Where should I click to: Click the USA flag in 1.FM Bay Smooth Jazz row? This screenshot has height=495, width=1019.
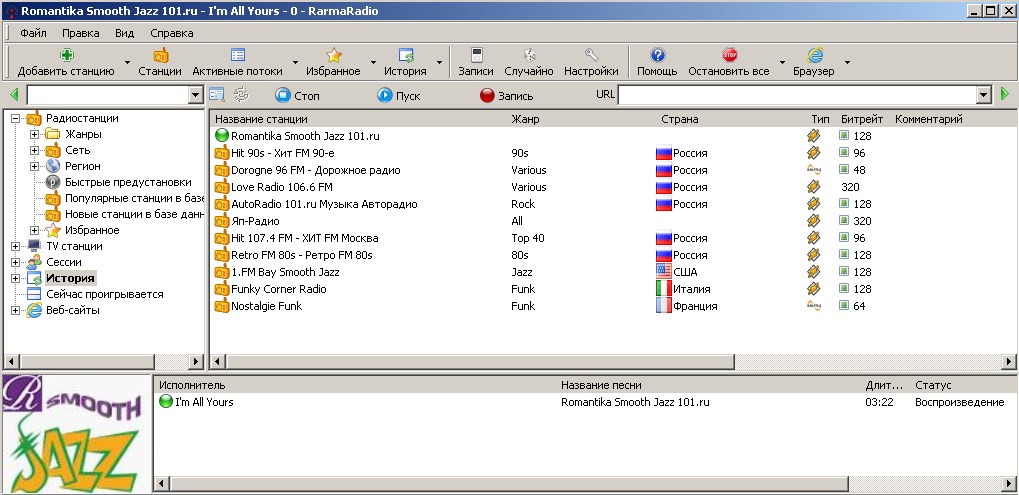tap(664, 272)
